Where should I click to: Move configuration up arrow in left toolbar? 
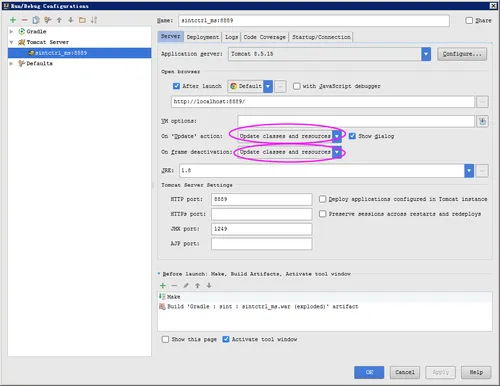click(59, 20)
